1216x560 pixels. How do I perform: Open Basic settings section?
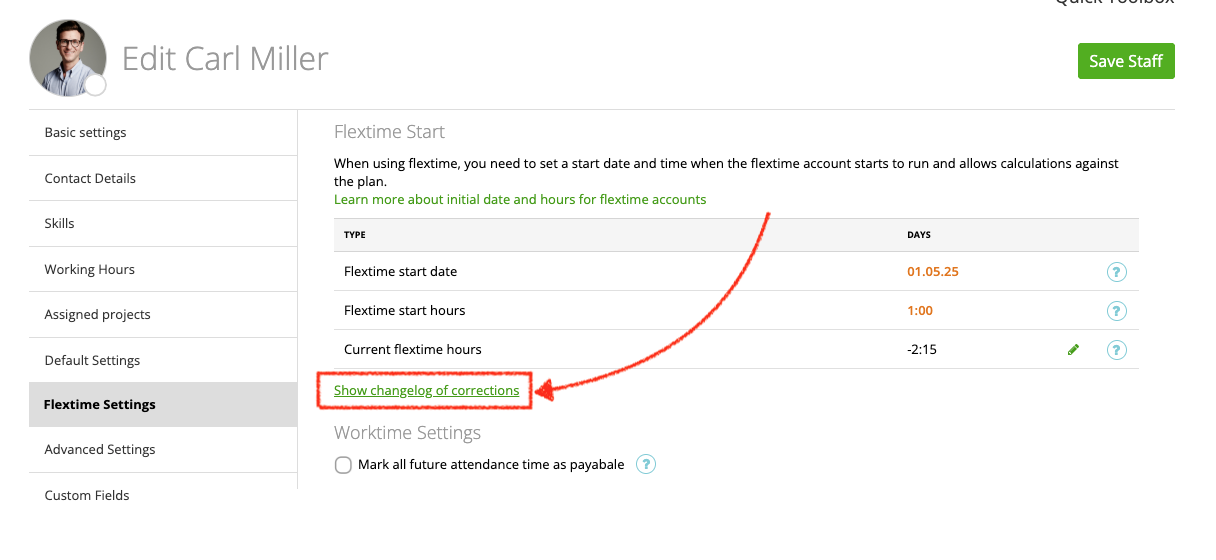pyautogui.click(x=85, y=133)
